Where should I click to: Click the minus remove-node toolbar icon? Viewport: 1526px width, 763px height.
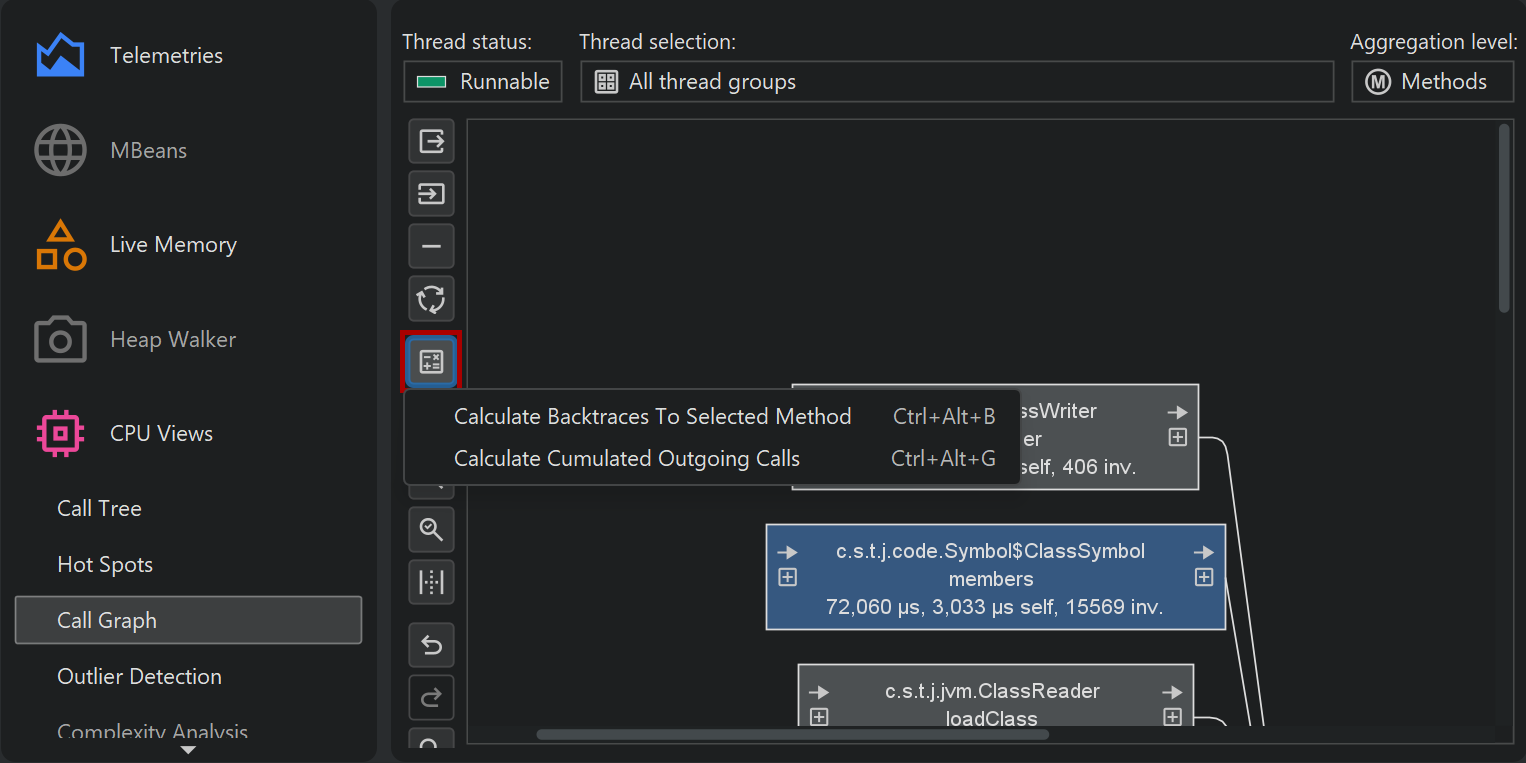point(431,247)
